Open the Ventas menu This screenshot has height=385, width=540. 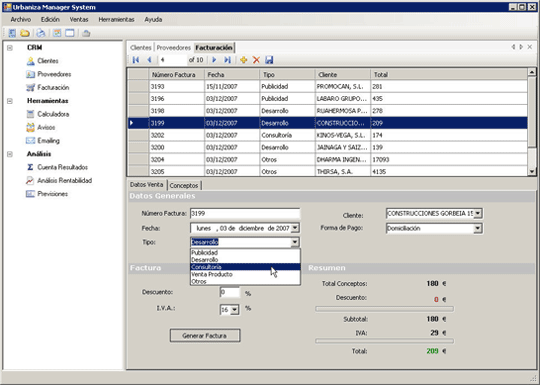click(x=79, y=20)
